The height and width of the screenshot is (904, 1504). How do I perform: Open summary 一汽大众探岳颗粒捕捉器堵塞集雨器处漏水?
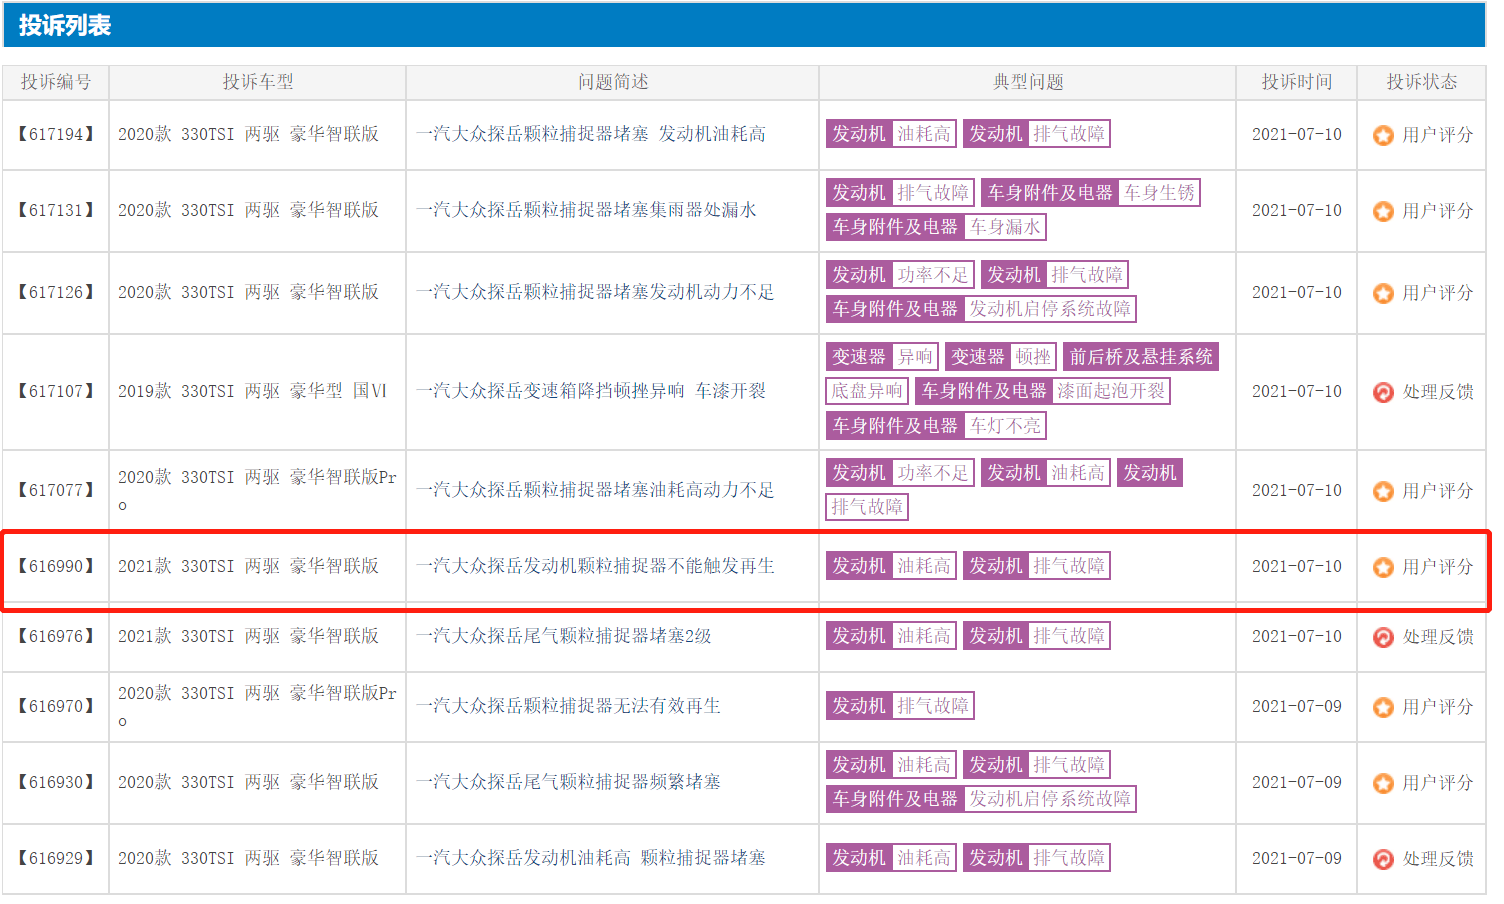(x=586, y=210)
